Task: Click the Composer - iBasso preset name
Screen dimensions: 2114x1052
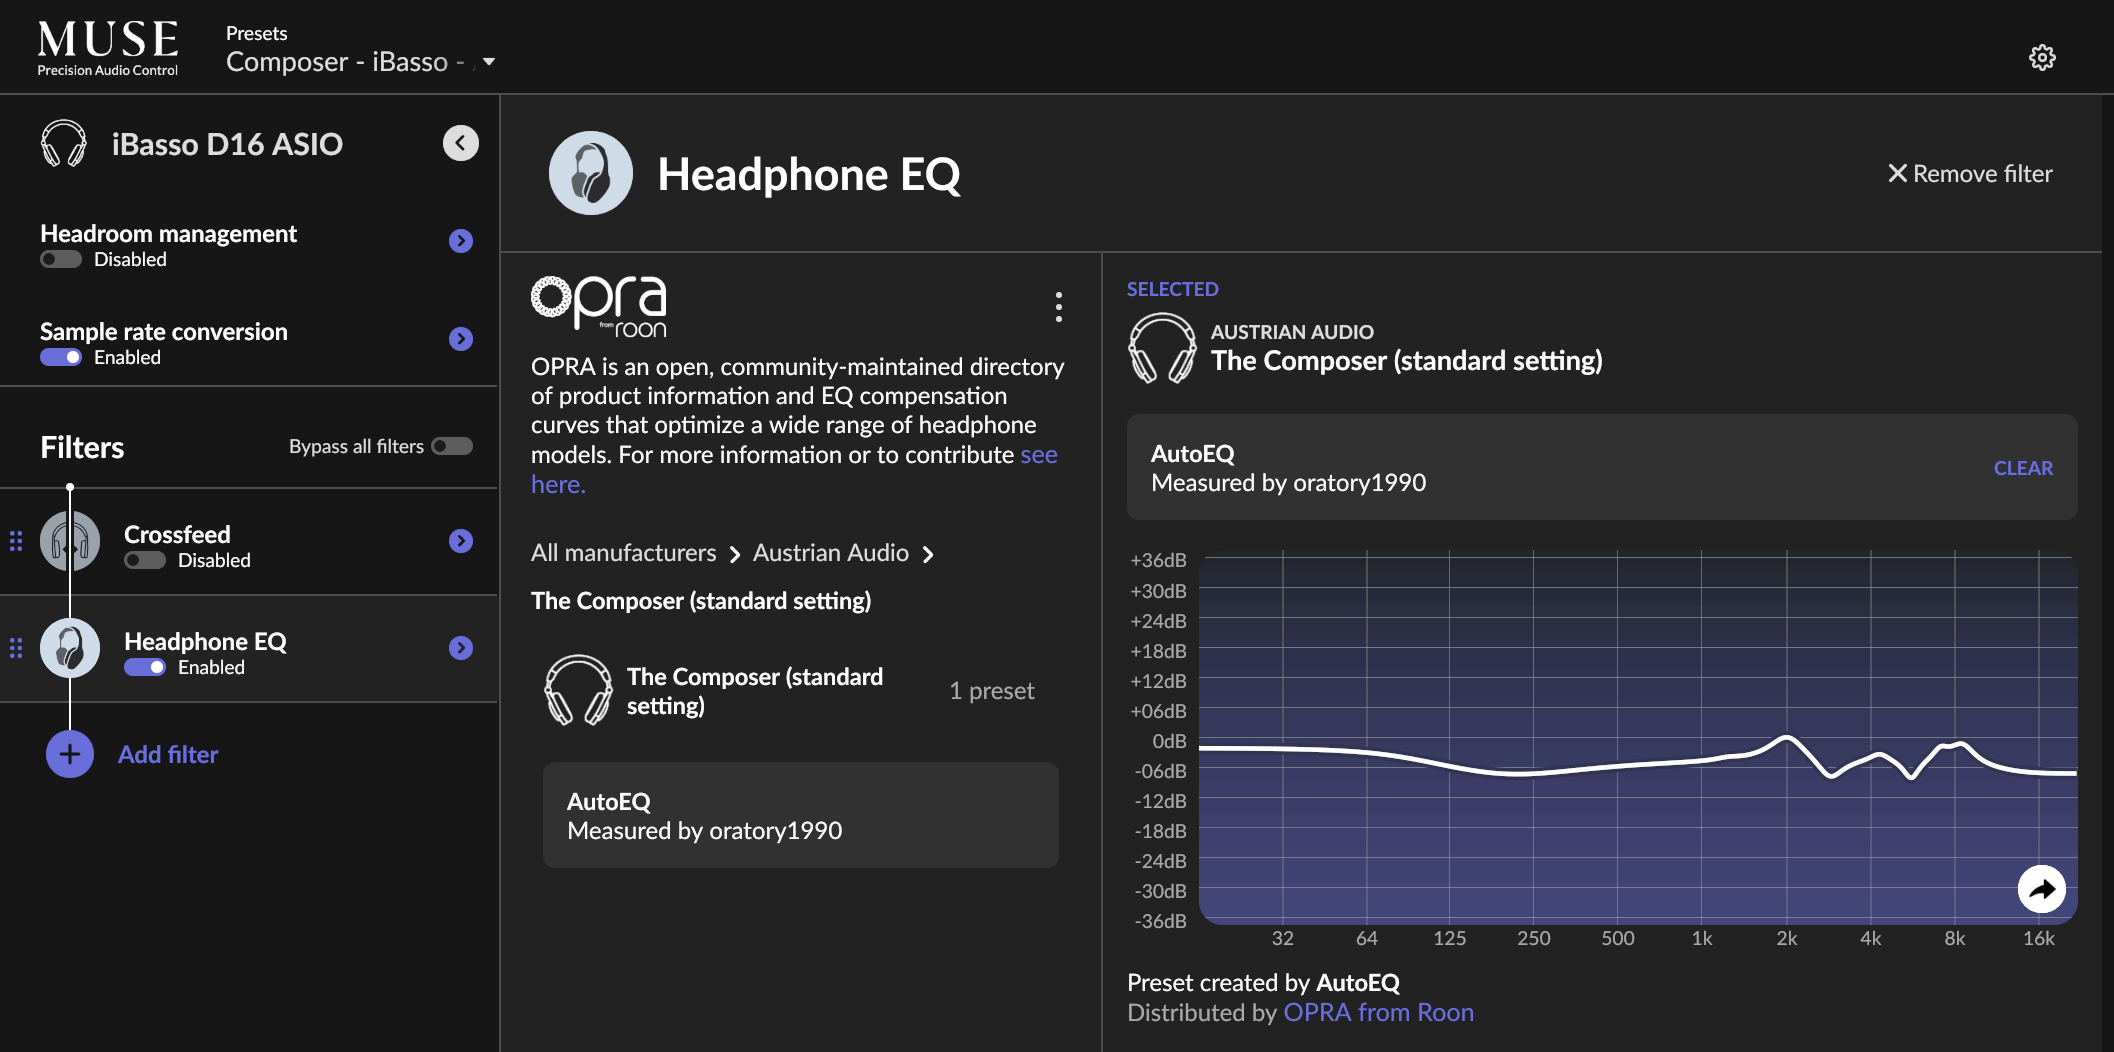Action: coord(345,62)
